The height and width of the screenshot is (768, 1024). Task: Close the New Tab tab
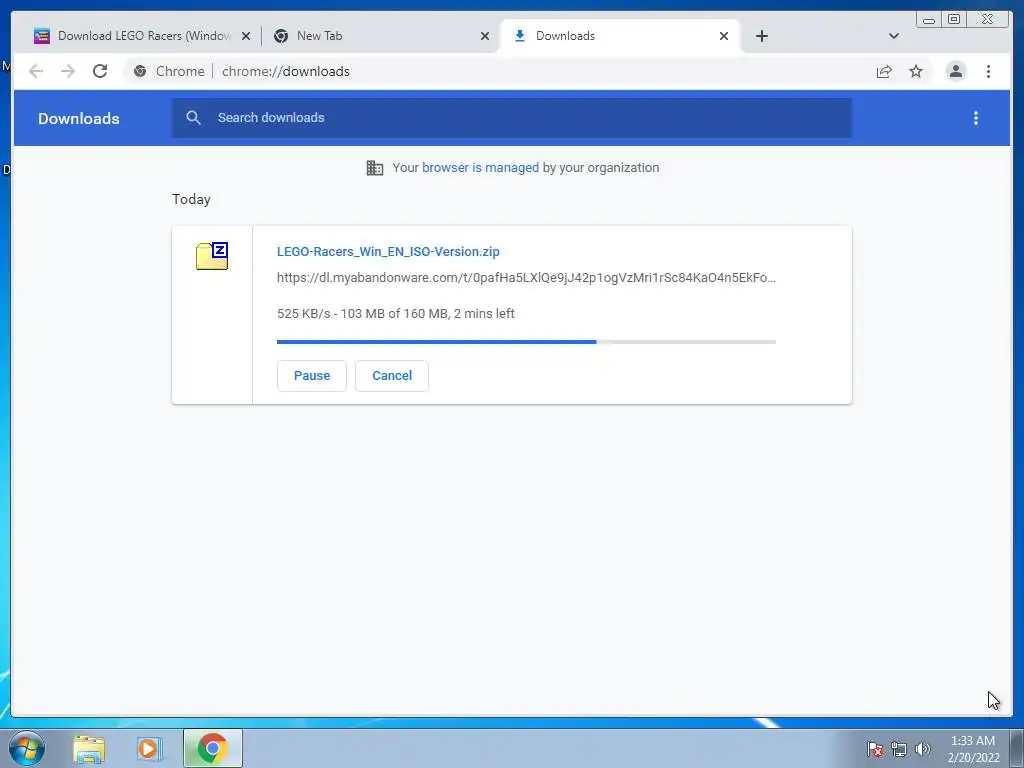point(485,37)
